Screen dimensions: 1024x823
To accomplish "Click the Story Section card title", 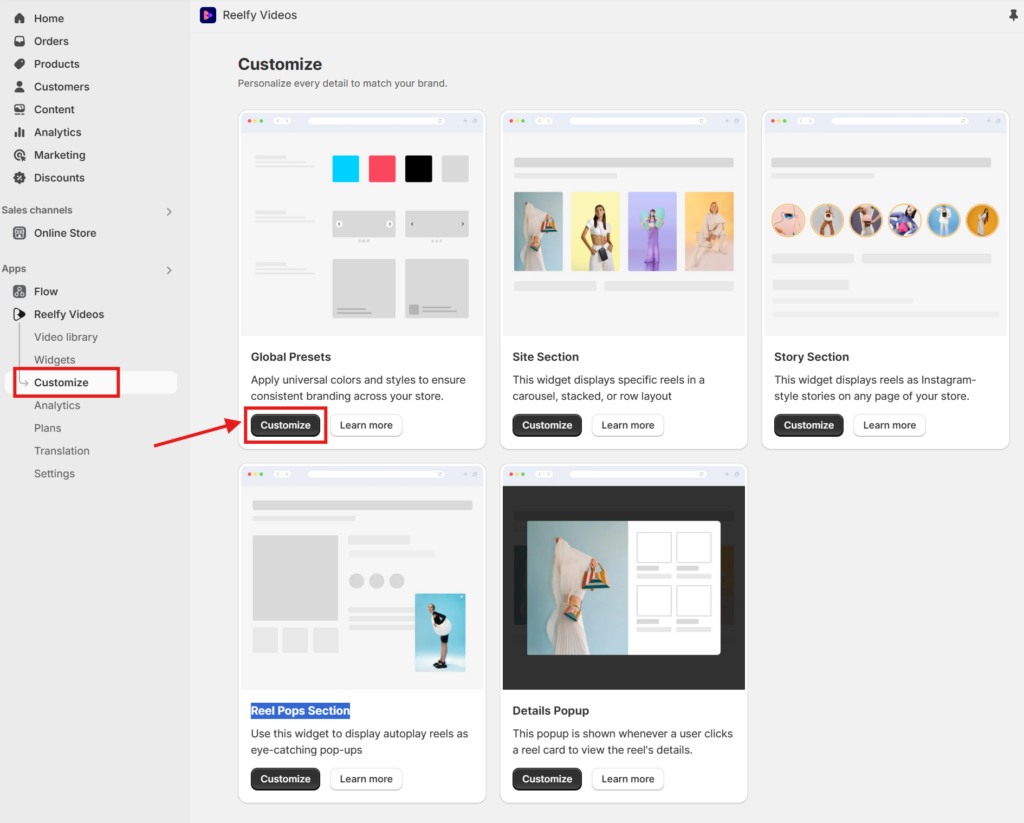I will coord(812,357).
